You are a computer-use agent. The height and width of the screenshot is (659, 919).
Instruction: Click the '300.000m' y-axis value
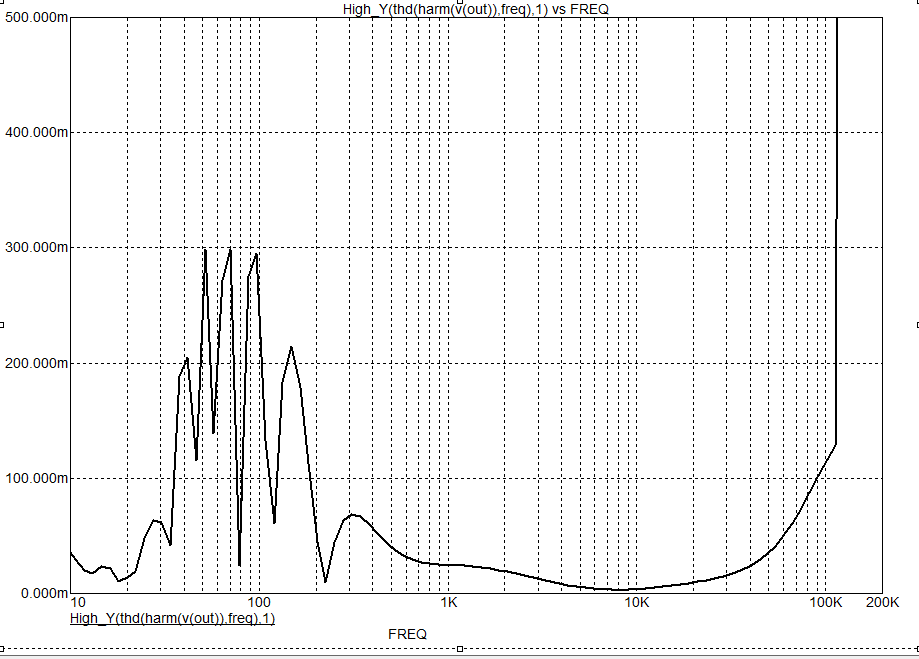coord(36,247)
